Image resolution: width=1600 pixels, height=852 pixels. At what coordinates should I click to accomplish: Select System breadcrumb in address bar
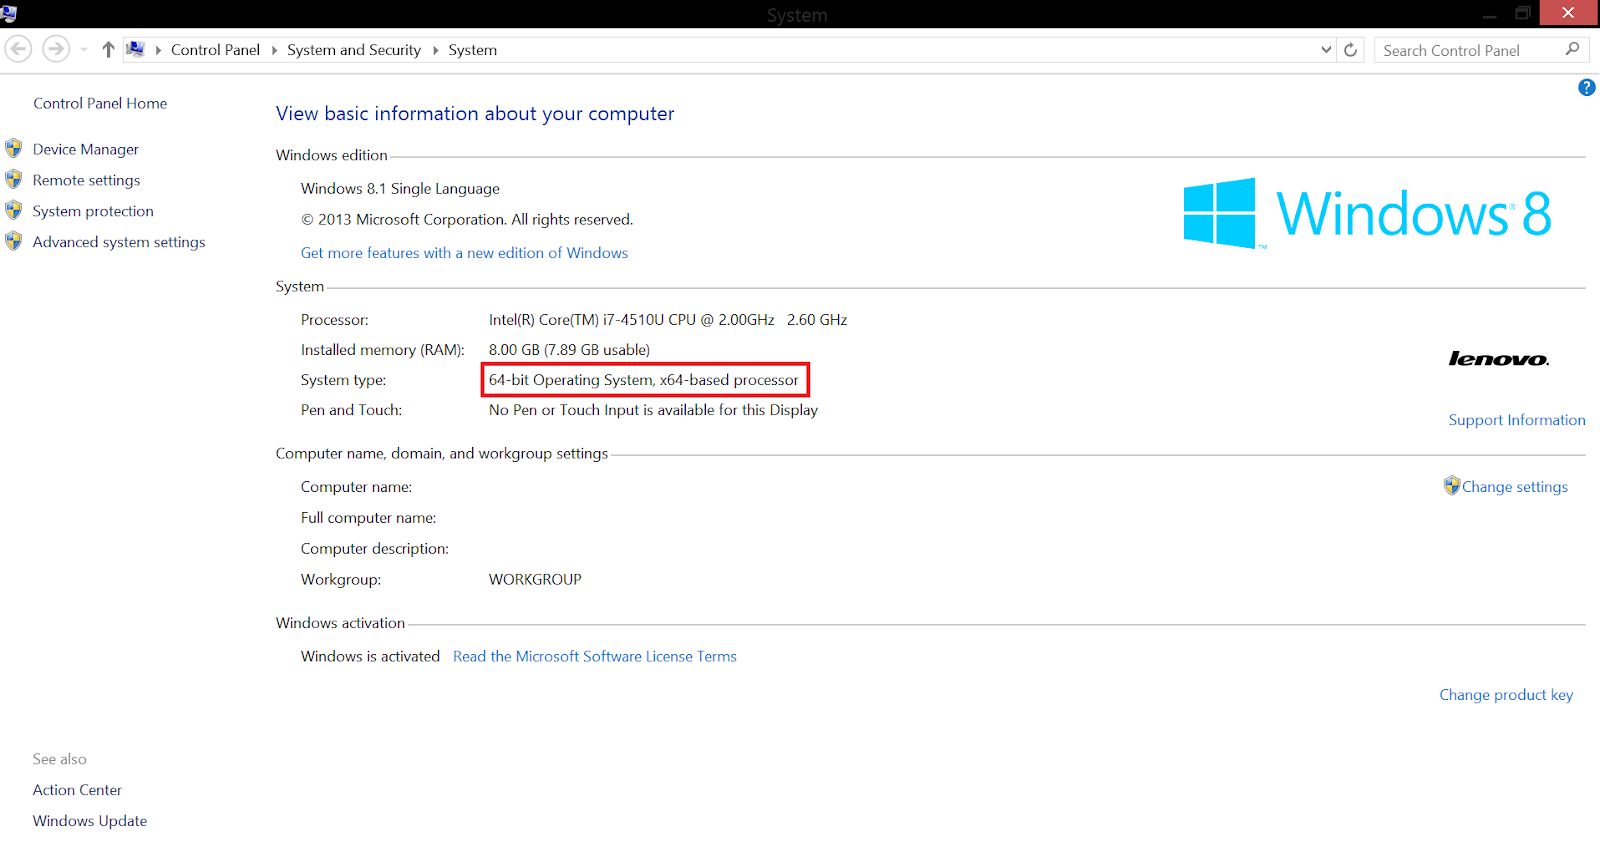(x=472, y=50)
